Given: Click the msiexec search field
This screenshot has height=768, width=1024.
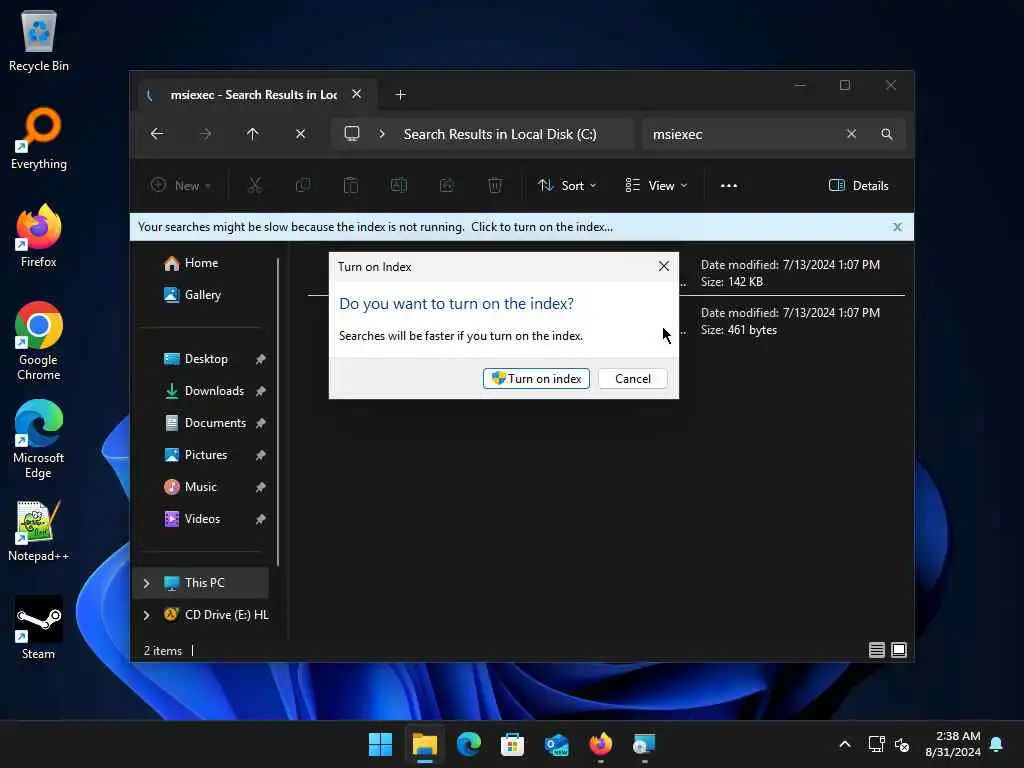Looking at the screenshot, I should click(744, 134).
